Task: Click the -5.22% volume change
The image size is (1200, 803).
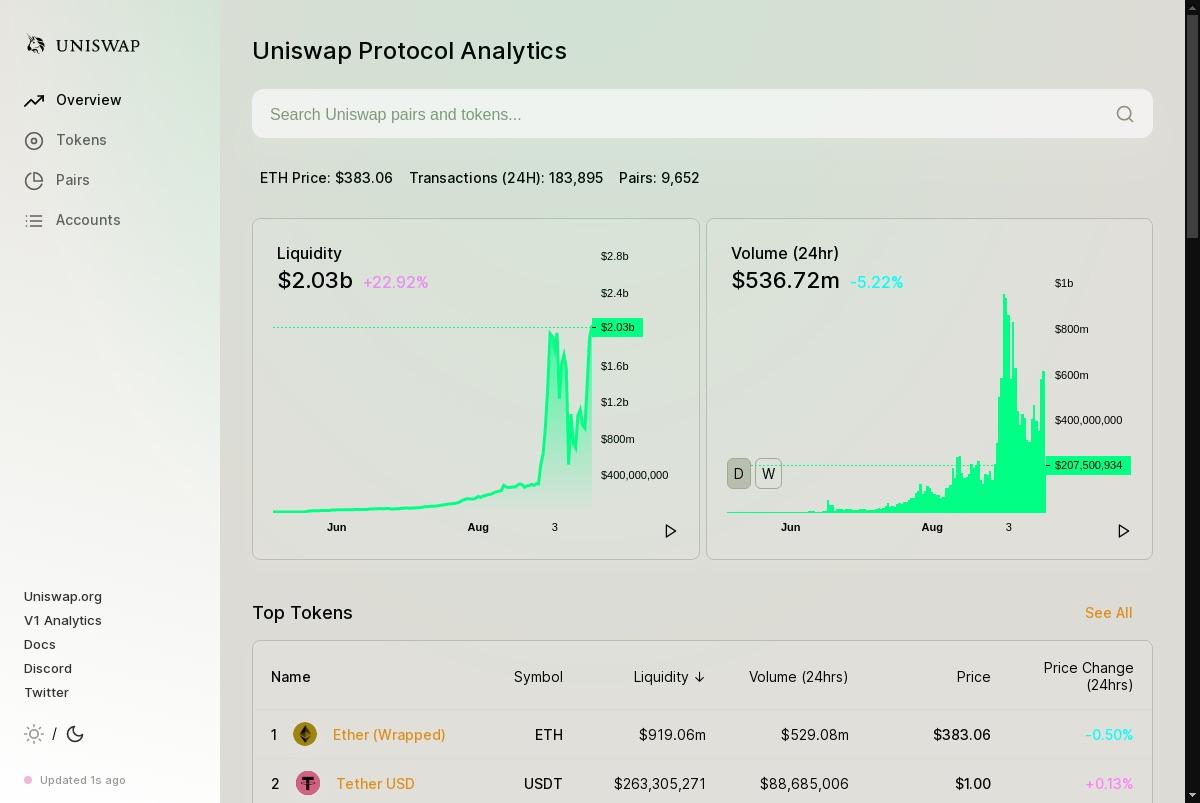Action: (876, 283)
